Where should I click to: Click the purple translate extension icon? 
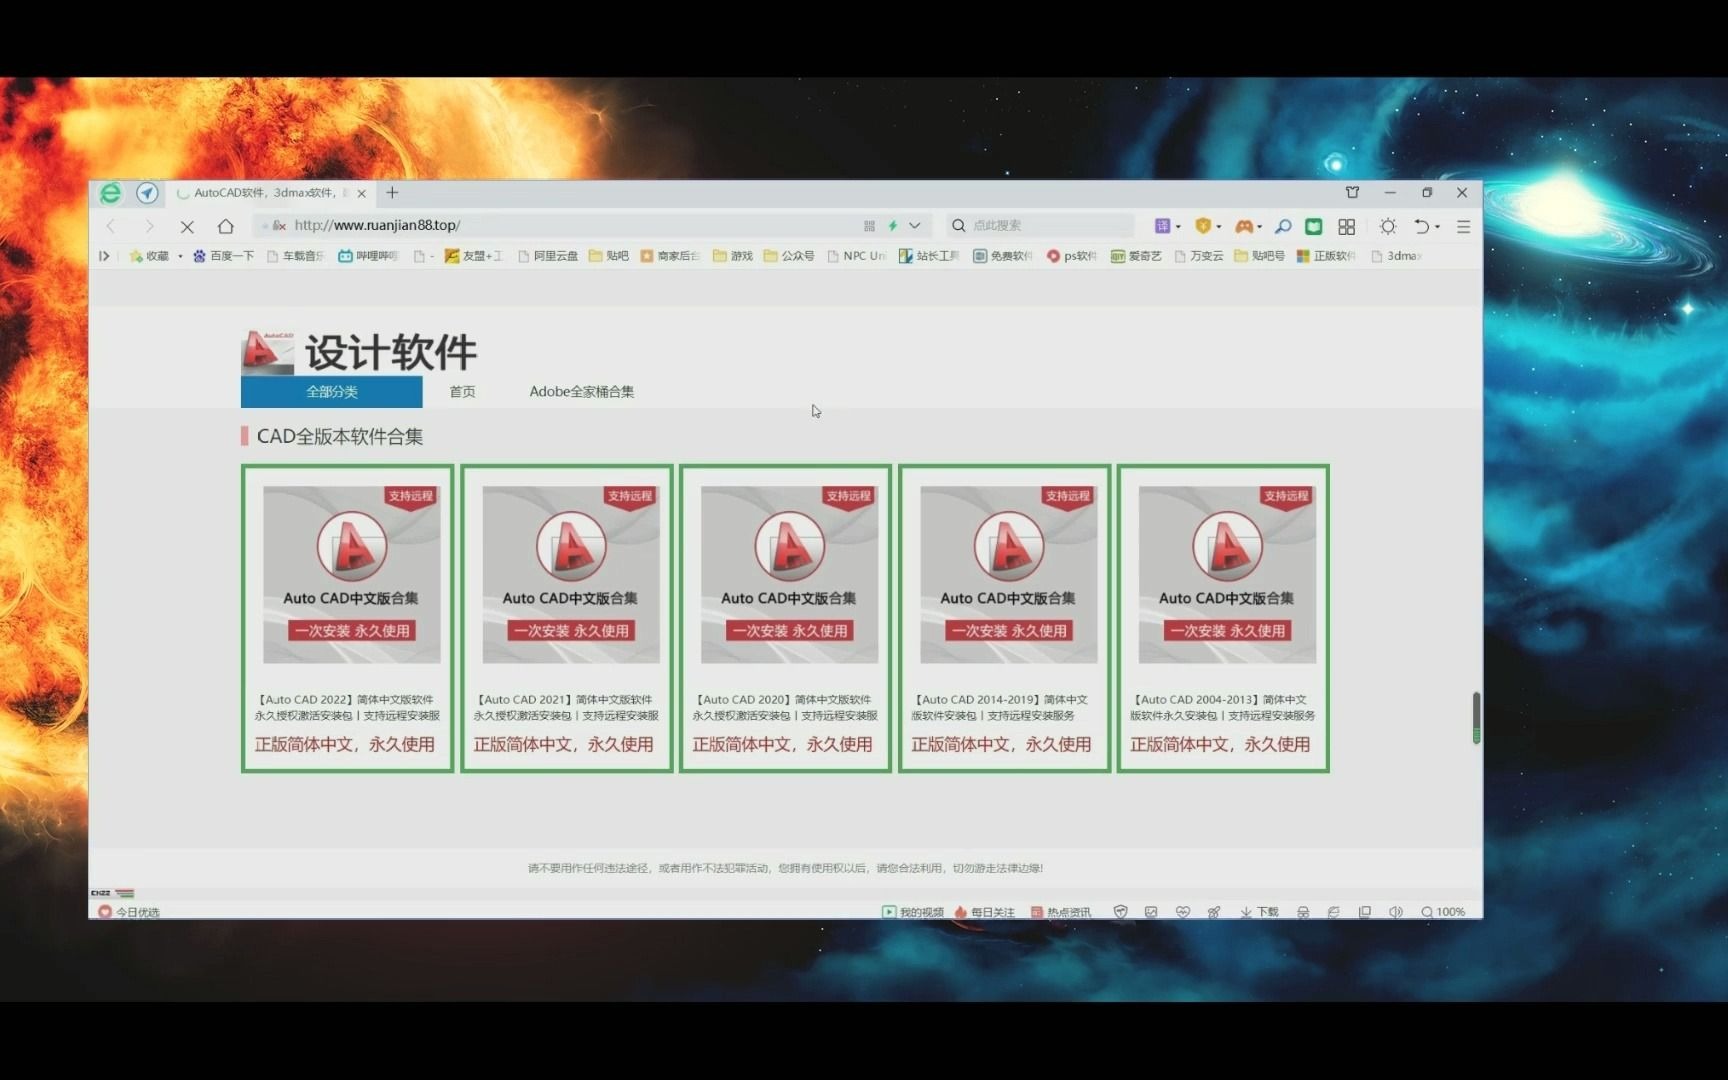point(1162,226)
